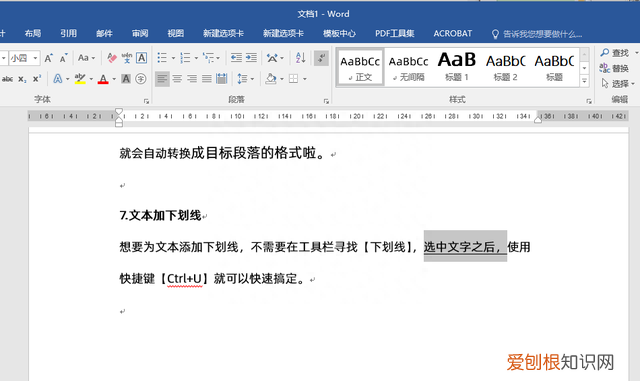Click the Select cursor icon
Image resolution: width=640 pixels, height=381 pixels.
(605, 83)
